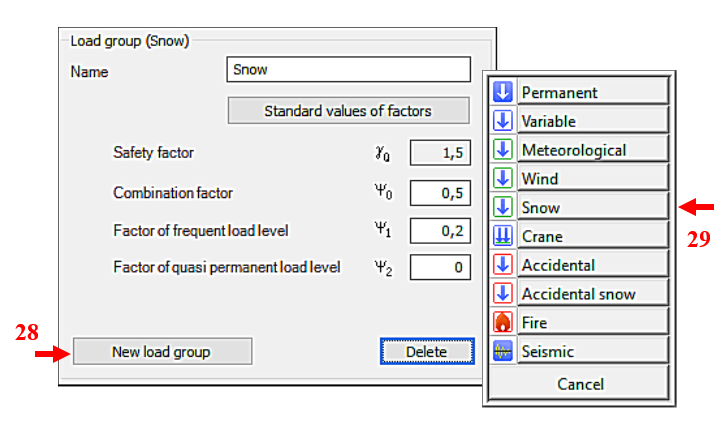Click the green Meteorological load icon

coord(503,149)
